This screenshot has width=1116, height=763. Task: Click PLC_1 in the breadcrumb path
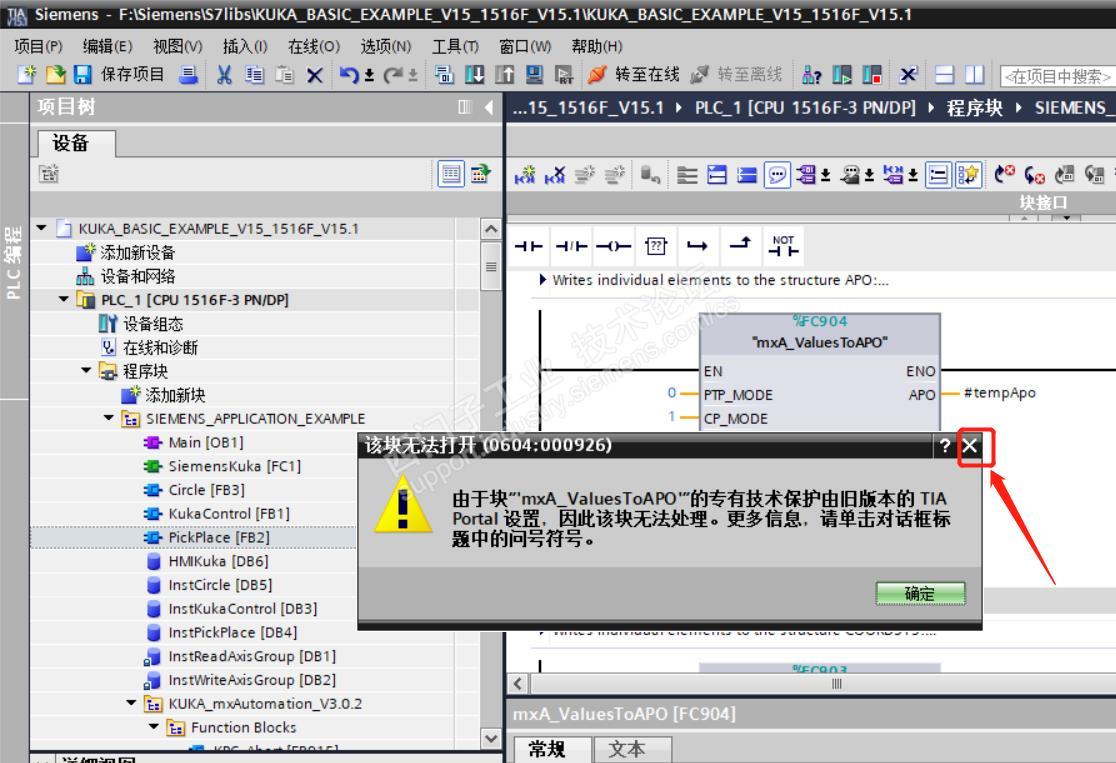806,107
